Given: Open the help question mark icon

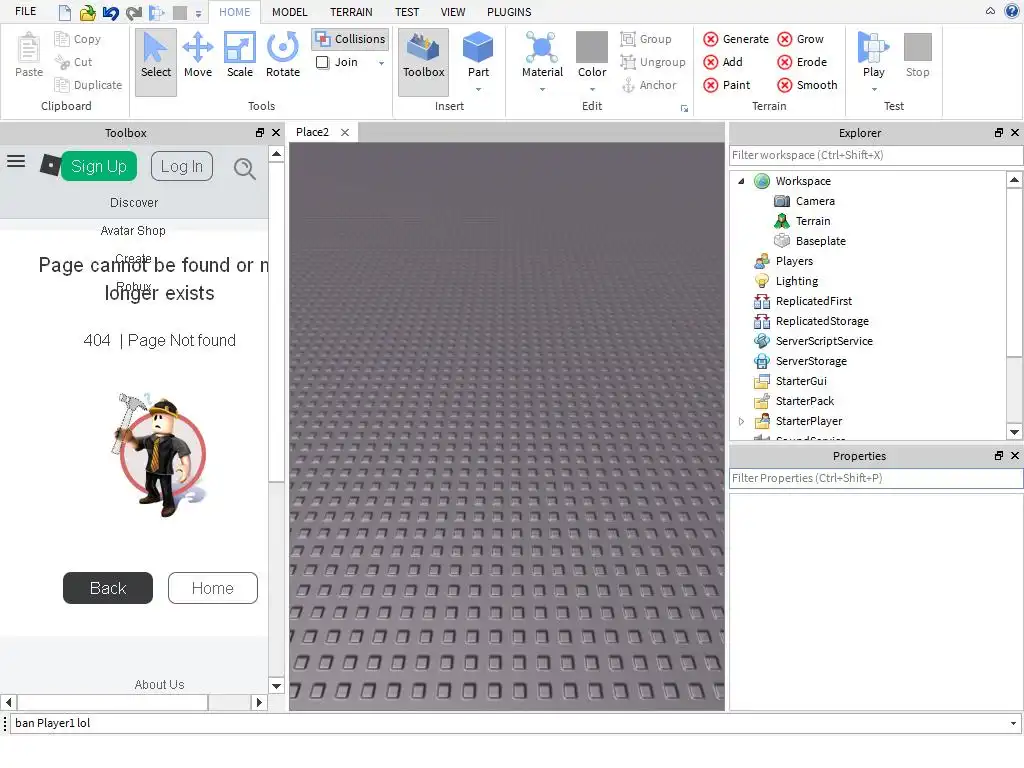Looking at the screenshot, I should tap(1012, 11).
